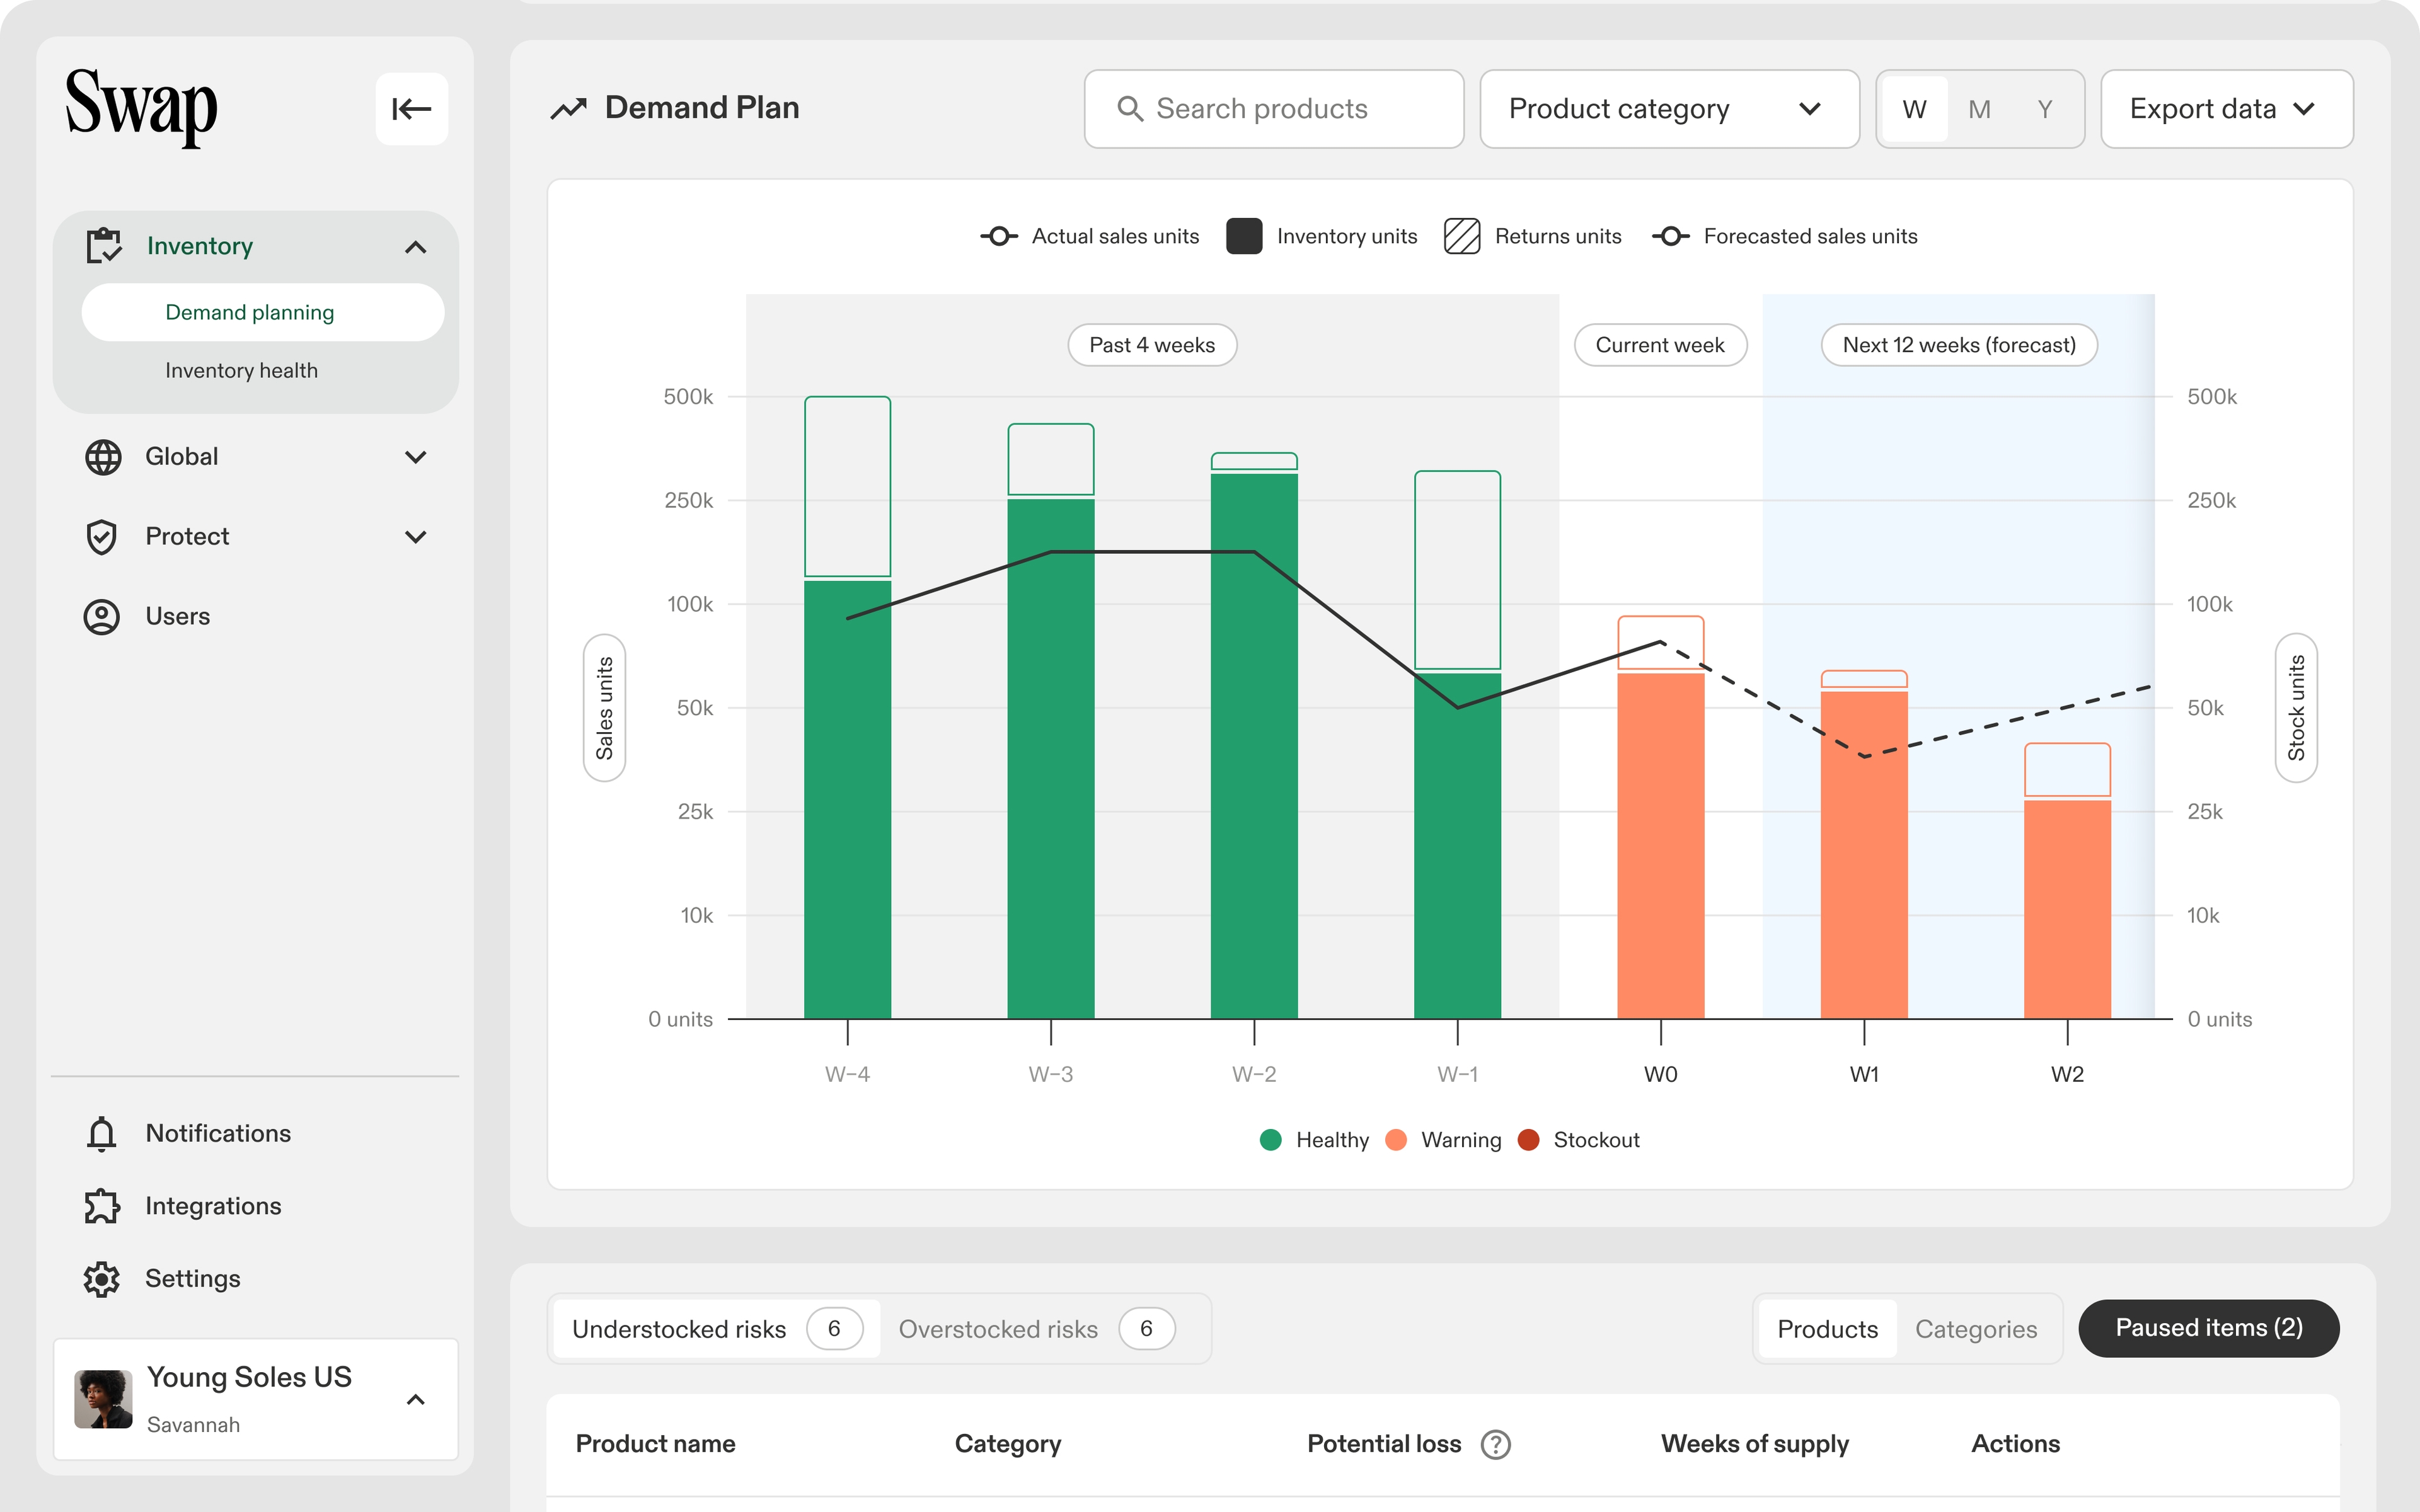This screenshot has height=1512, width=2420.
Task: Expand the Export data dropdown
Action: click(2226, 109)
